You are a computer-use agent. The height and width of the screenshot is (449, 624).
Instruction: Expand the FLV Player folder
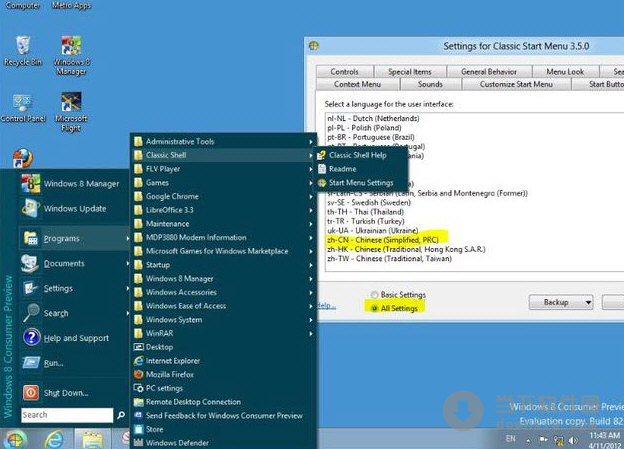223,169
